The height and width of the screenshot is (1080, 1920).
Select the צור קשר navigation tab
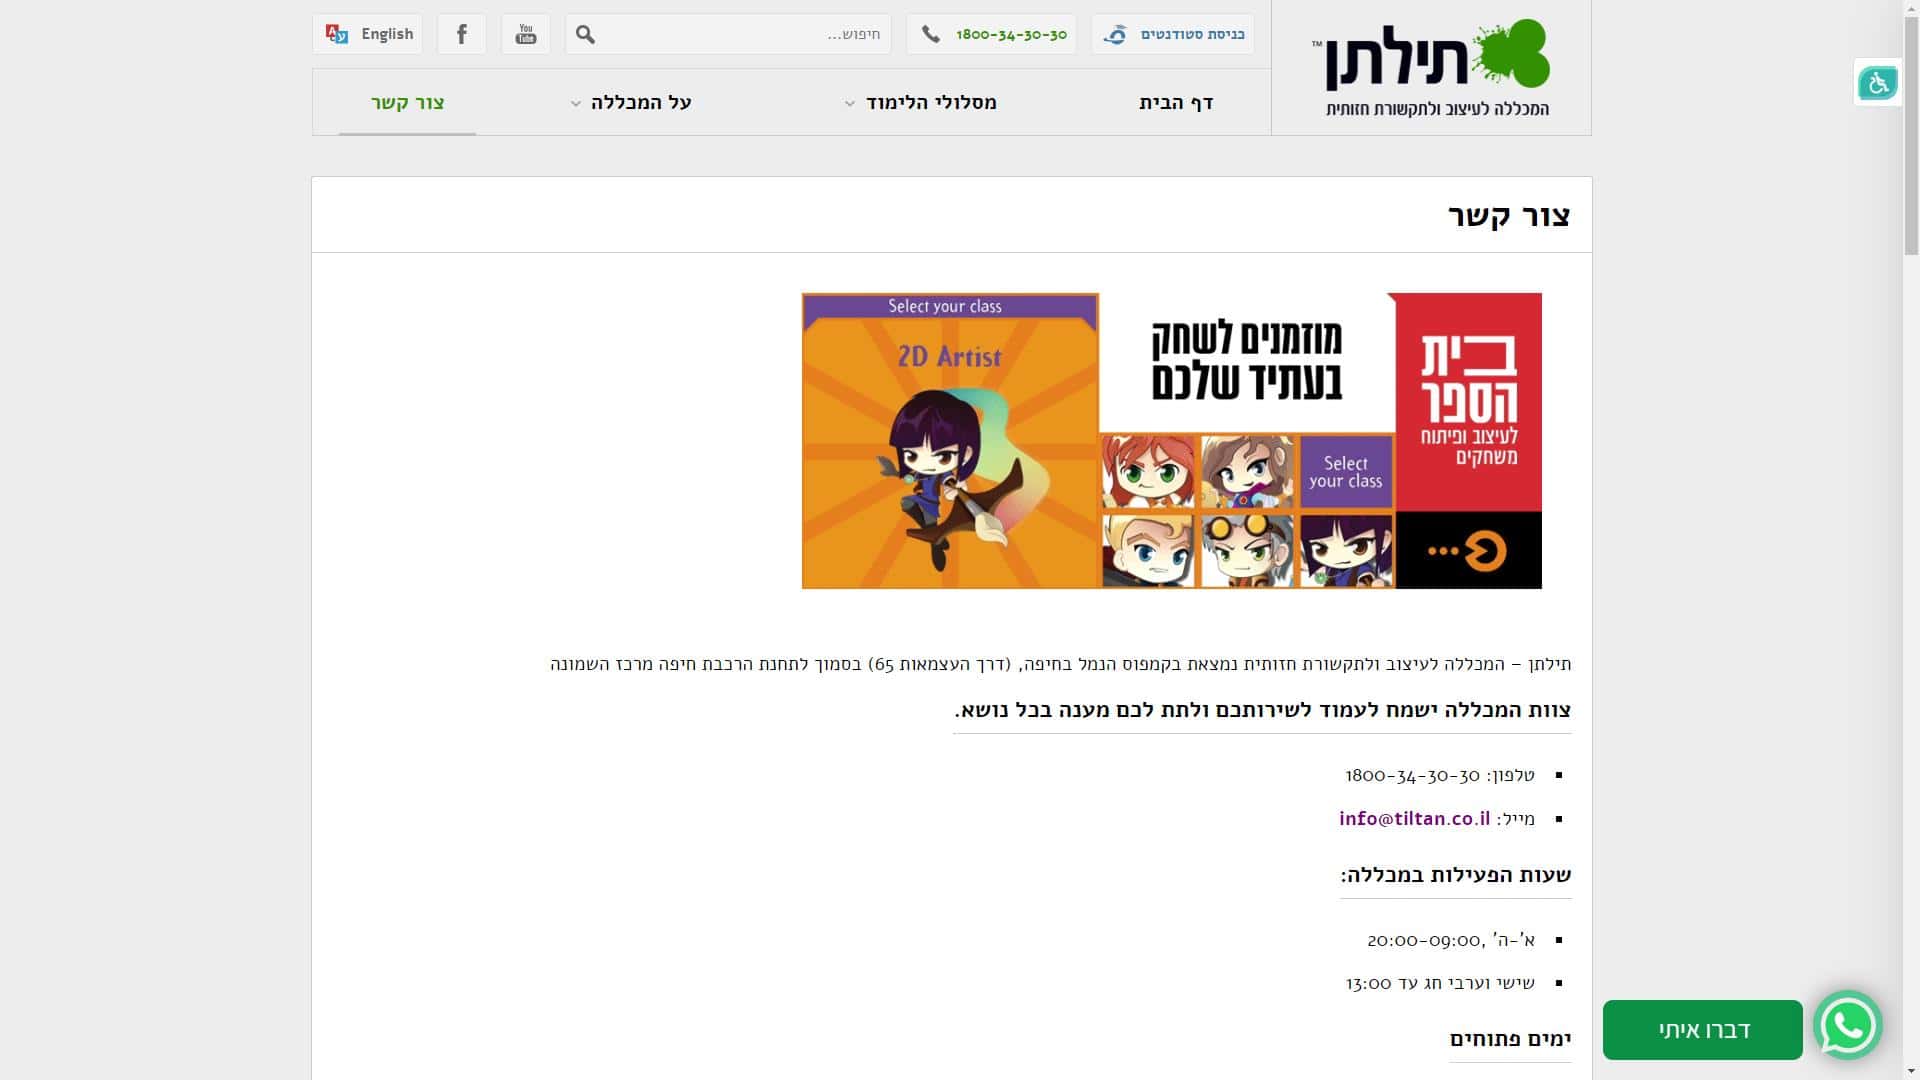click(408, 102)
